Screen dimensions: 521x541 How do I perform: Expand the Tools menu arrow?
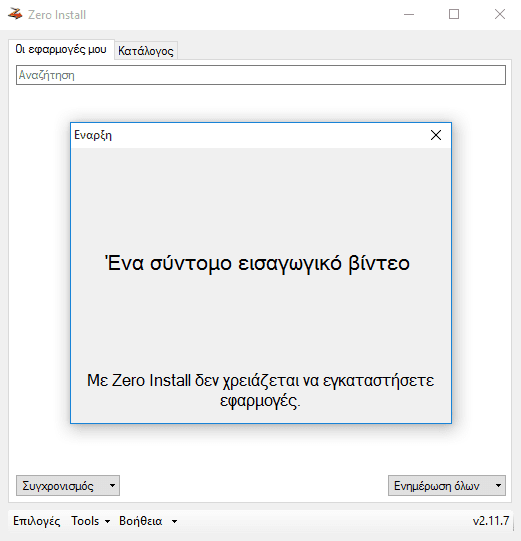[x=107, y=521]
